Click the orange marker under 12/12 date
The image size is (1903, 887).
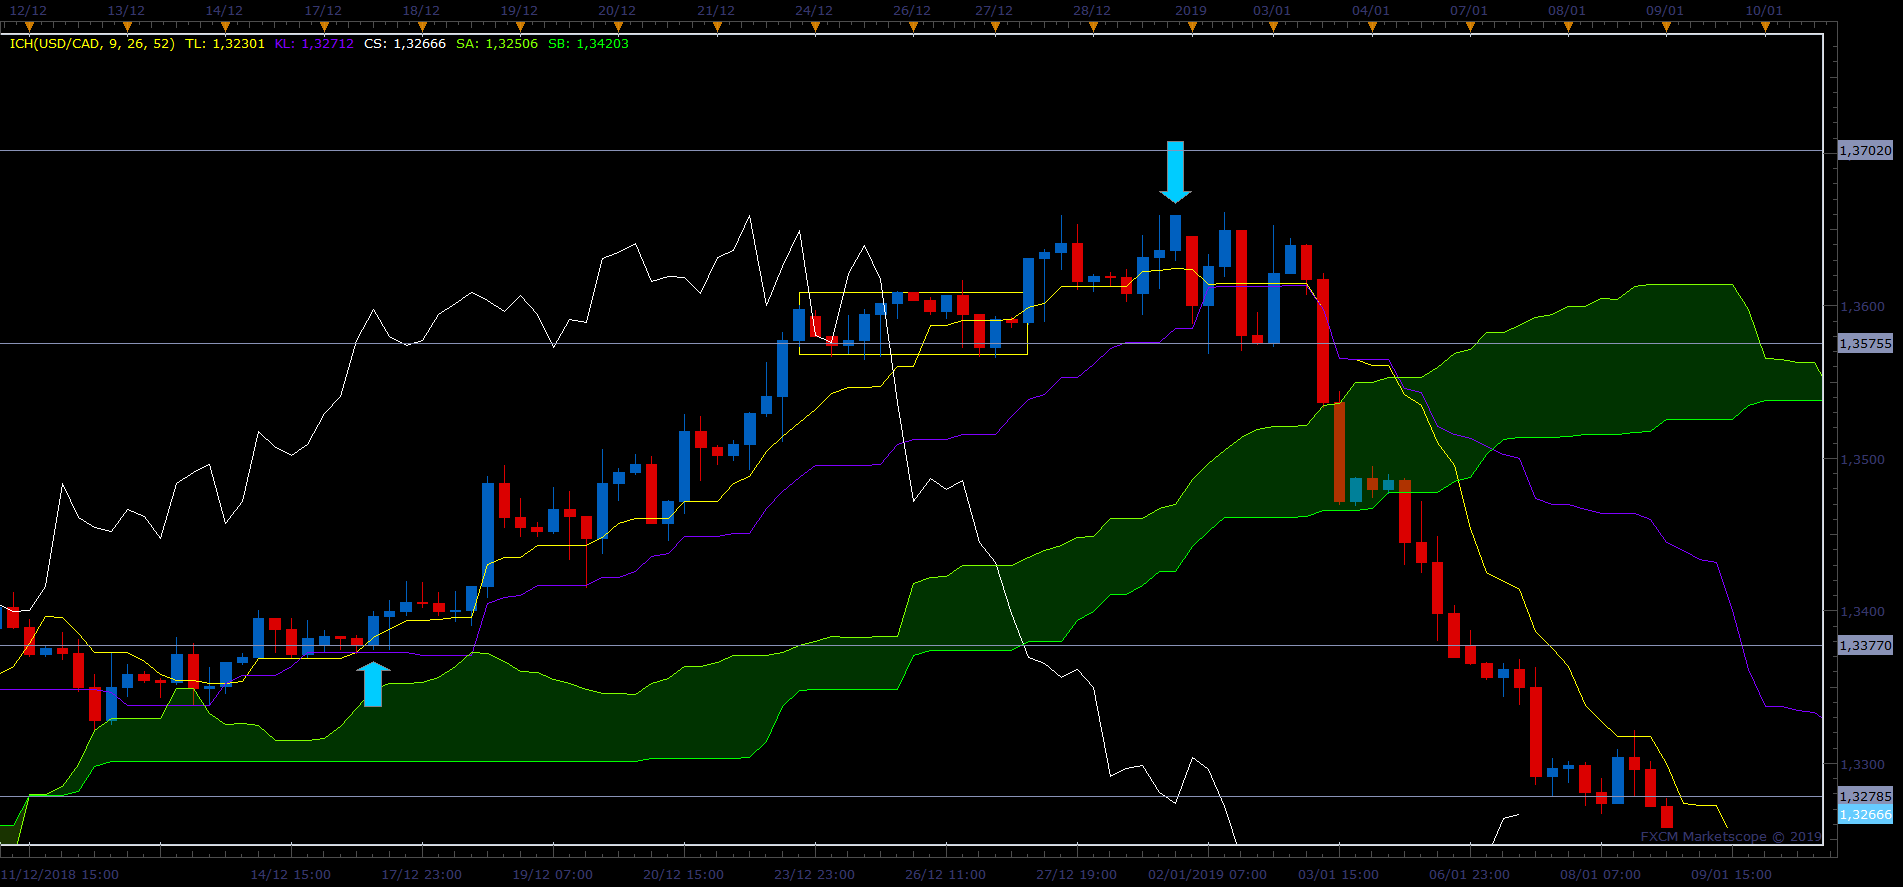(x=28, y=27)
